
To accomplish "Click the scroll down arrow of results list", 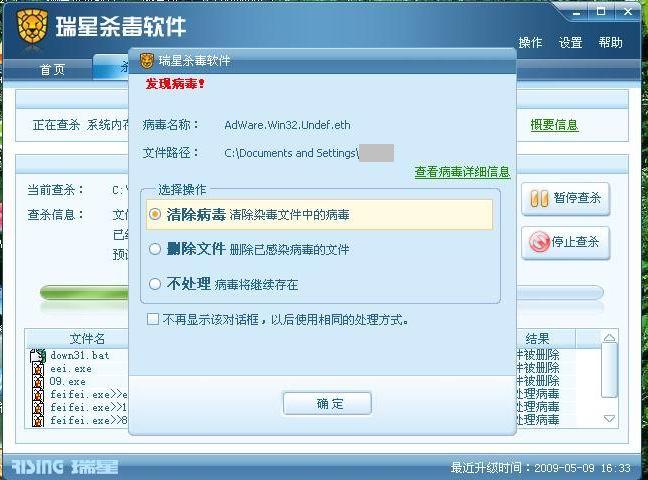I will tap(609, 419).
